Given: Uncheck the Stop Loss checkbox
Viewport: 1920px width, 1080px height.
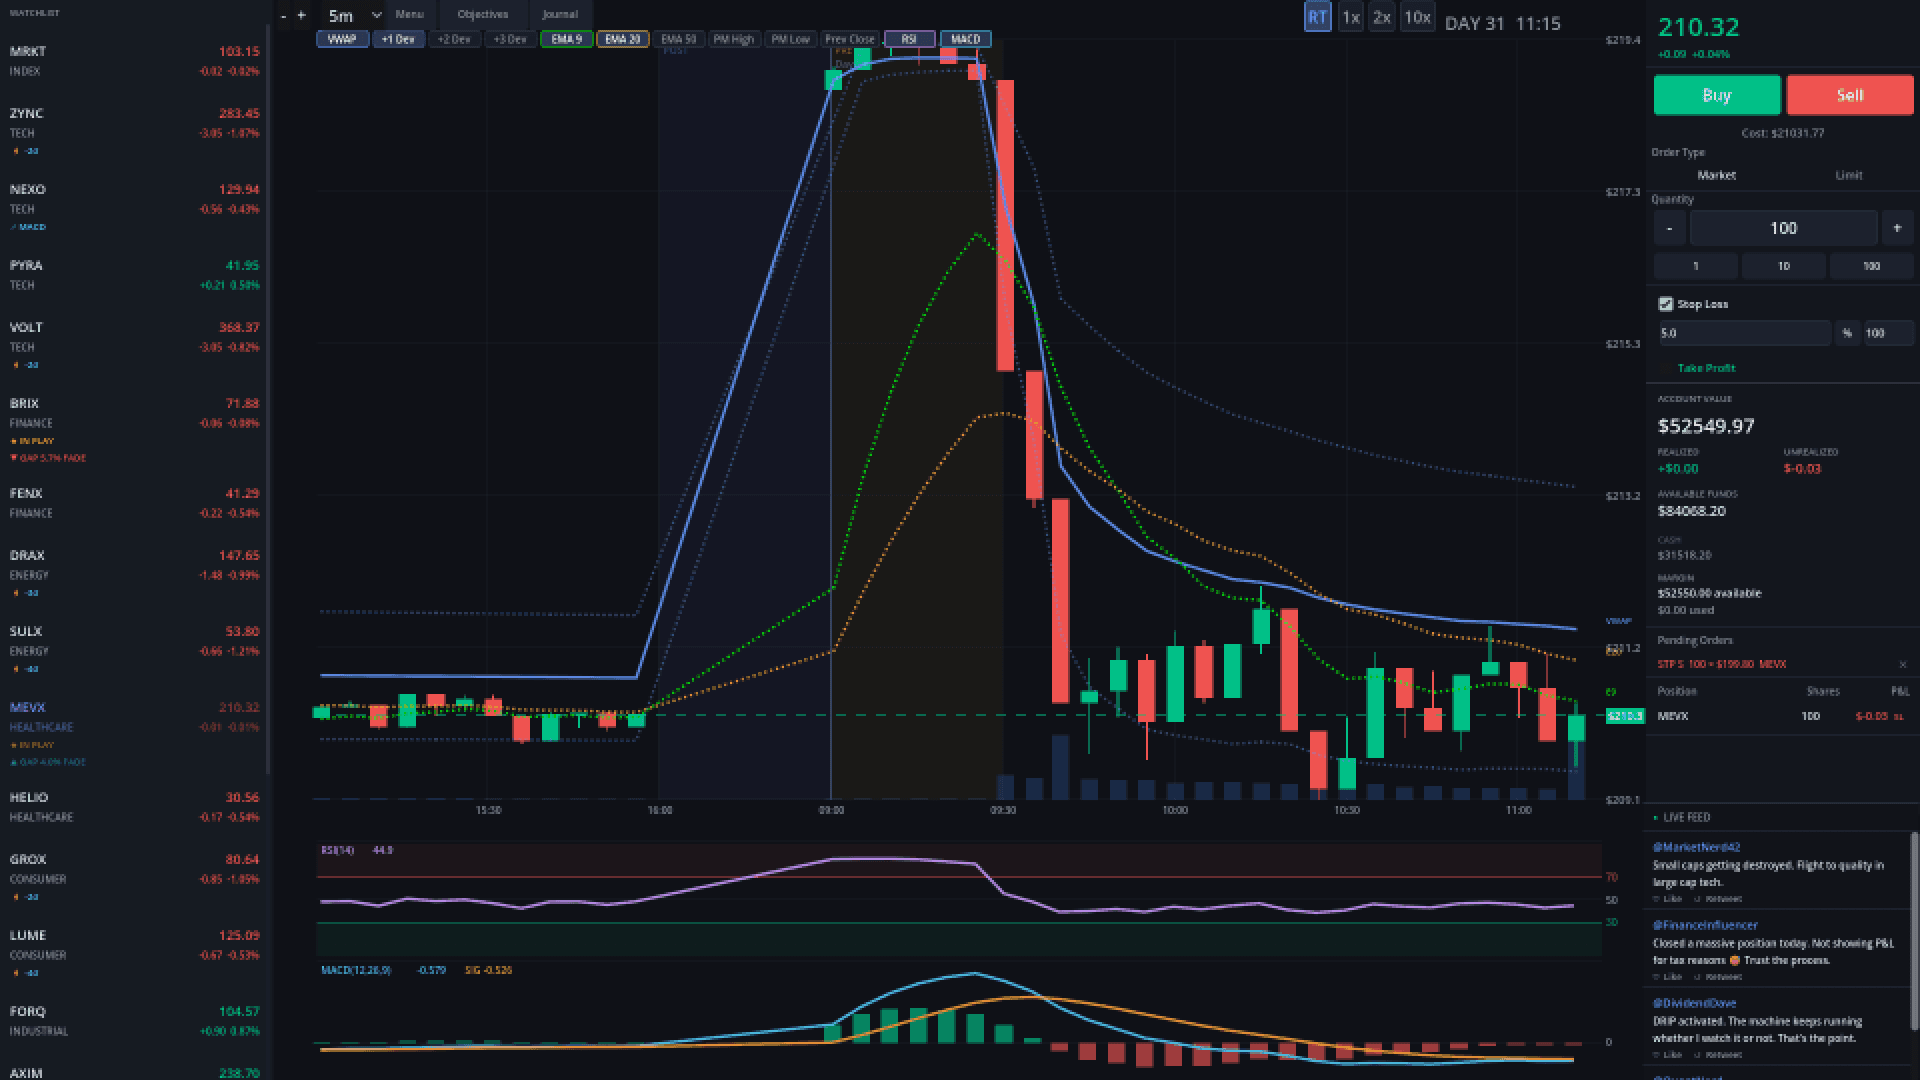Looking at the screenshot, I should tap(1666, 304).
